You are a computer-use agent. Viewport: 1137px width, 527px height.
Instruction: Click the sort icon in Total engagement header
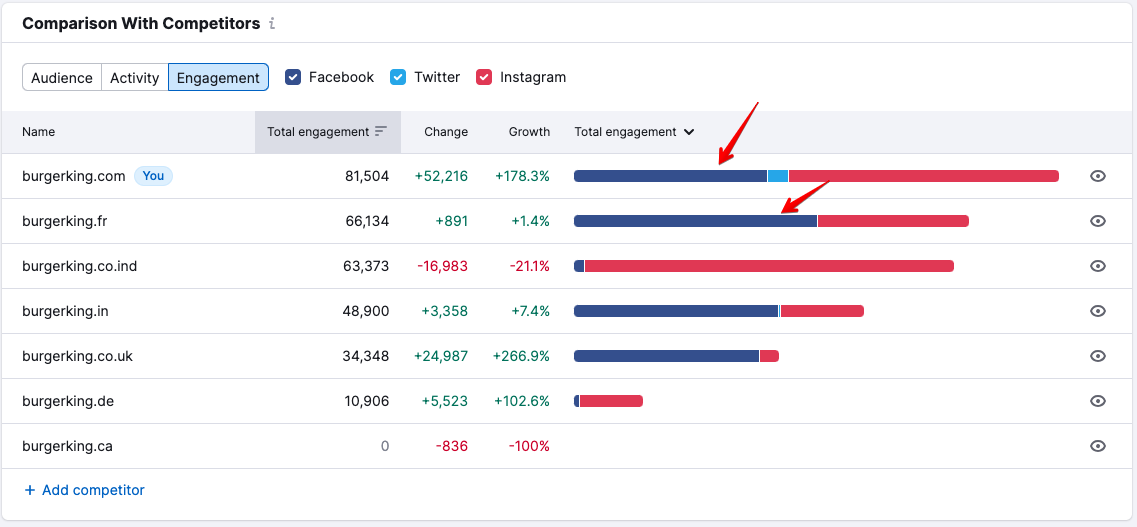pos(380,132)
